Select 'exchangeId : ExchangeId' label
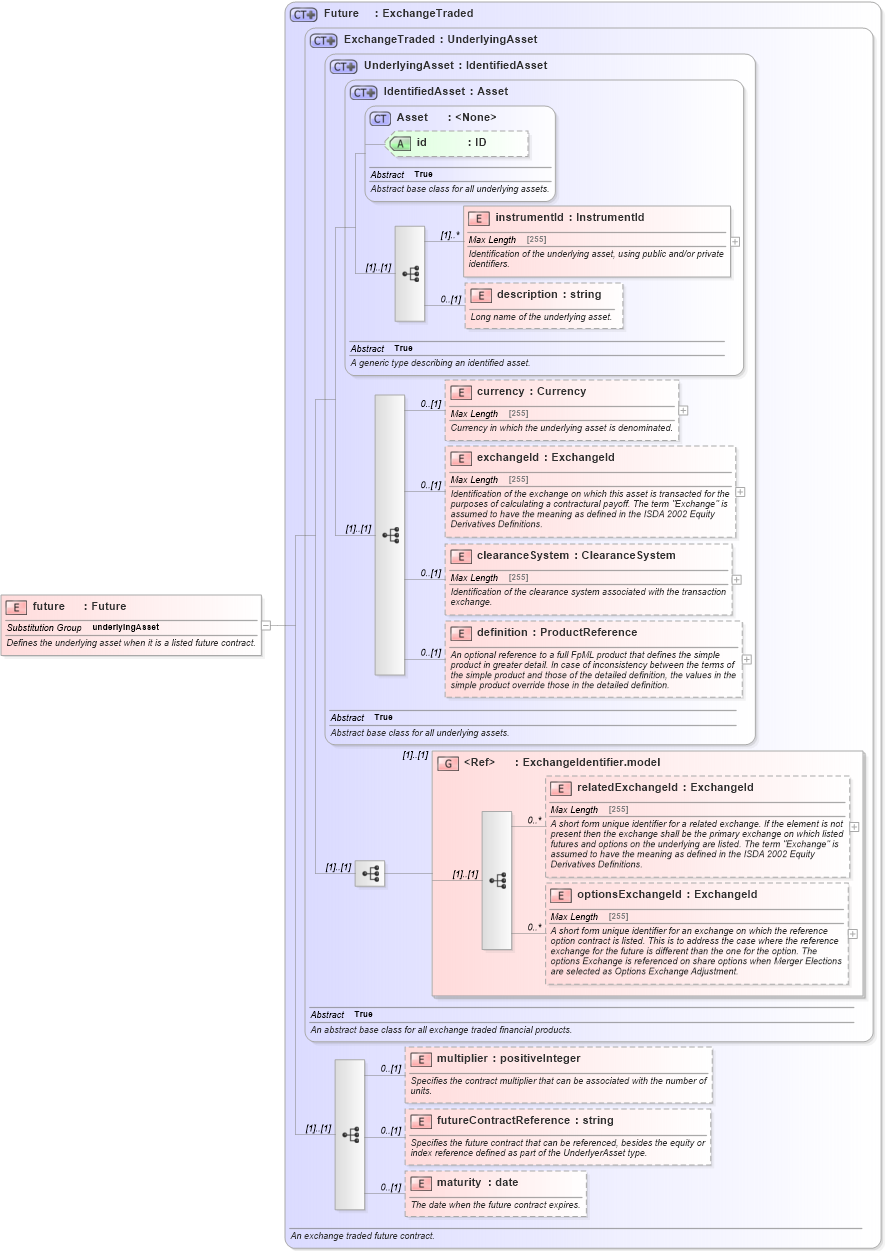 click(x=546, y=458)
